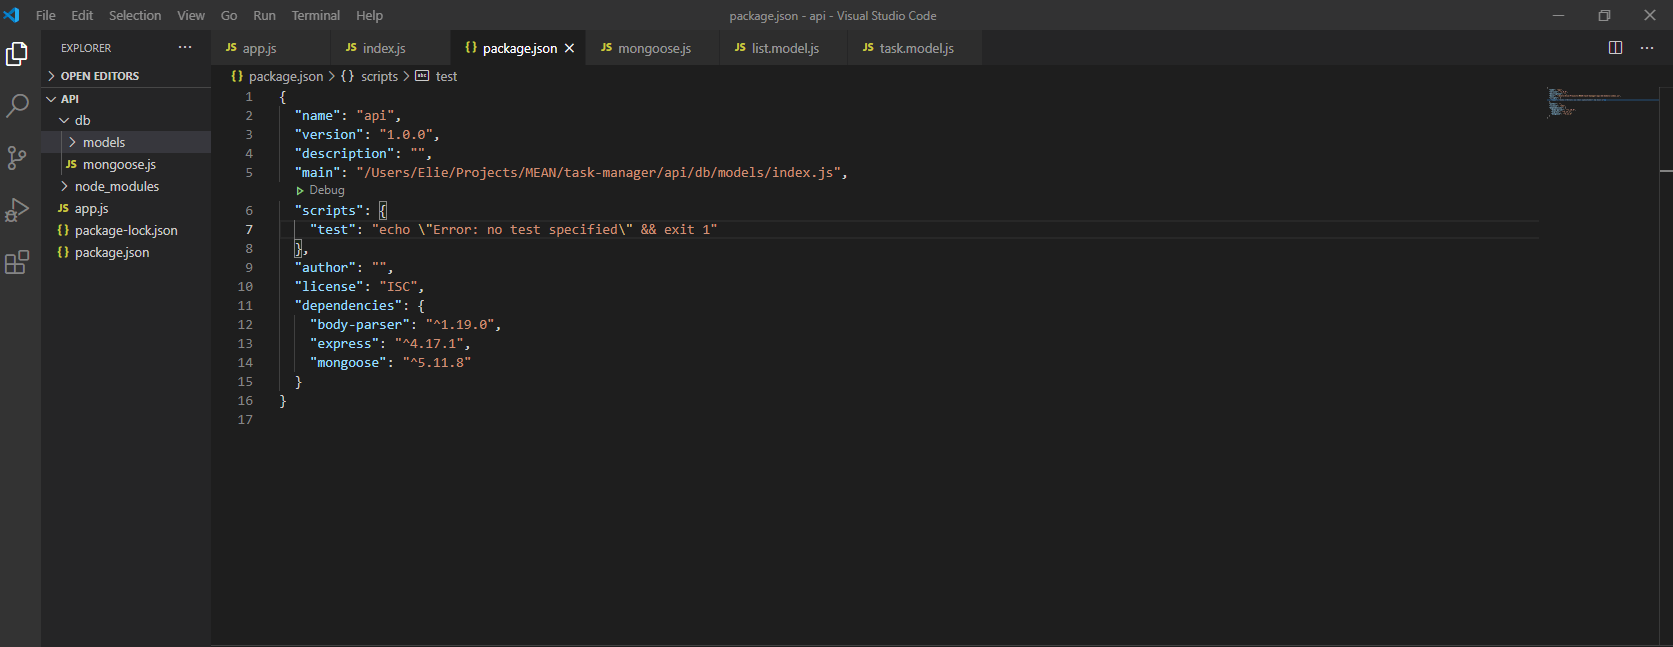This screenshot has height=647, width=1673.
Task: Click the JS icon on index.js tab
Action: [x=351, y=48]
